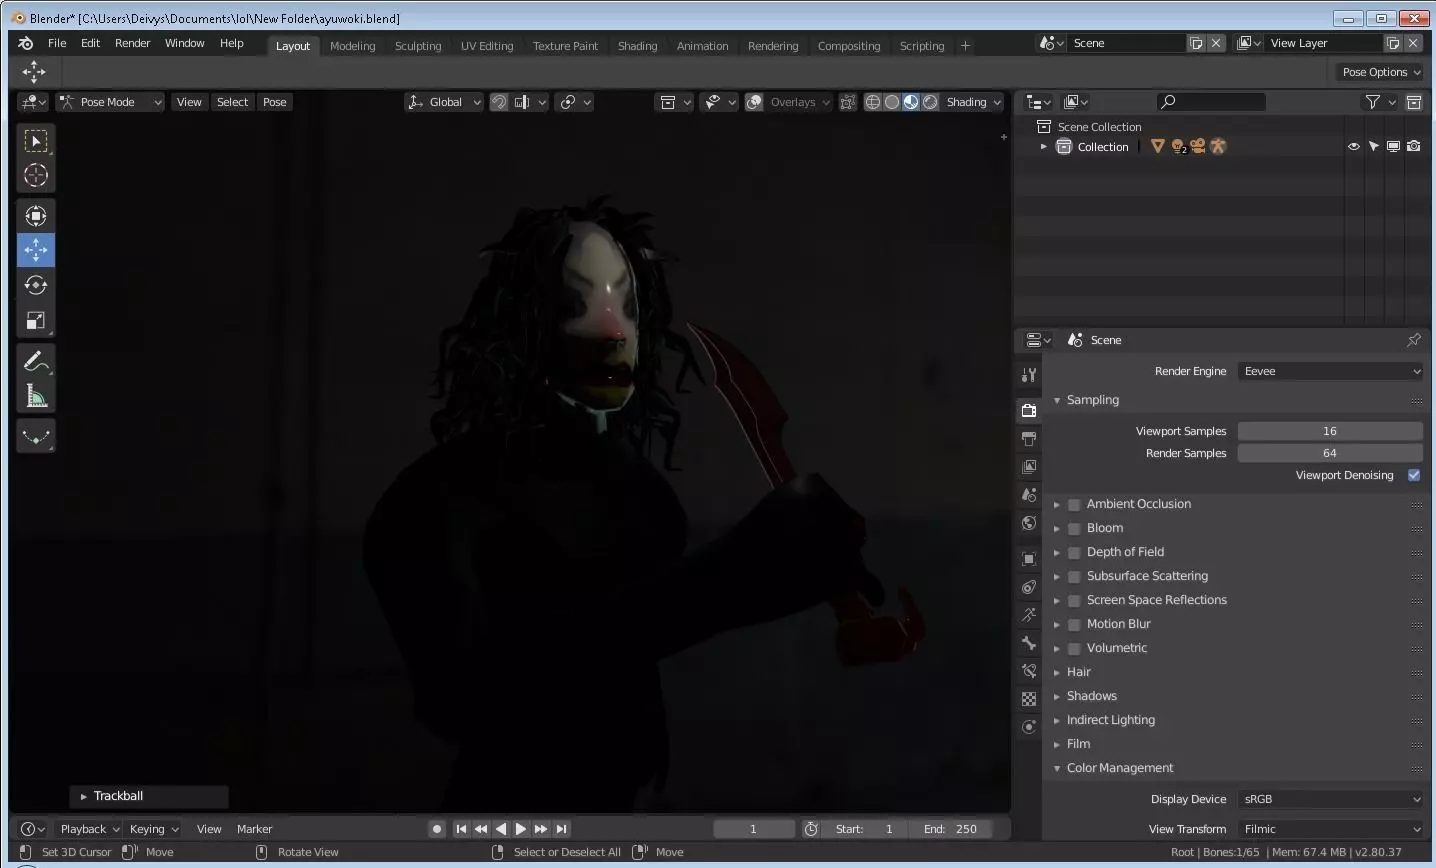Click the End frame 250 field
This screenshot has width=1436, height=868.
[x=951, y=829]
